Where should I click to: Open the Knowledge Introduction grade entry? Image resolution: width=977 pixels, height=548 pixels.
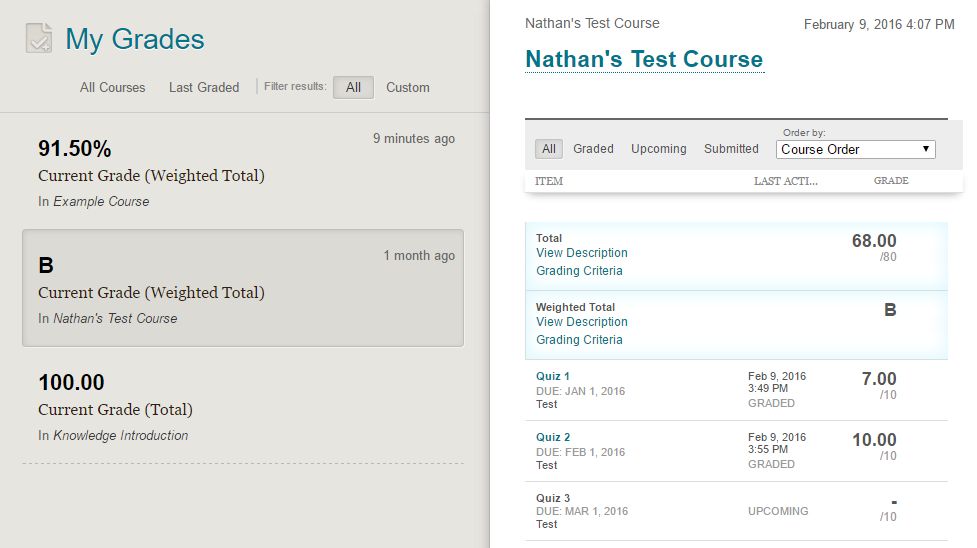tap(243, 405)
